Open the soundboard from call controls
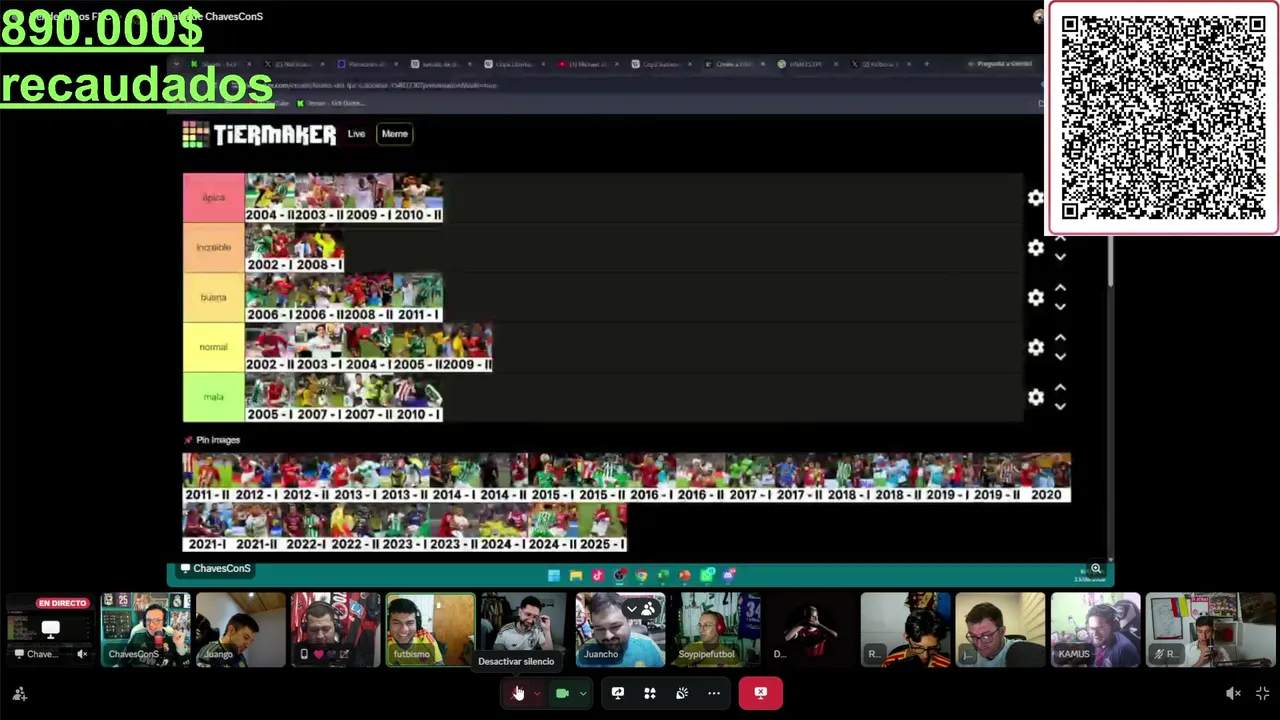The height and width of the screenshot is (720, 1280). 682,693
